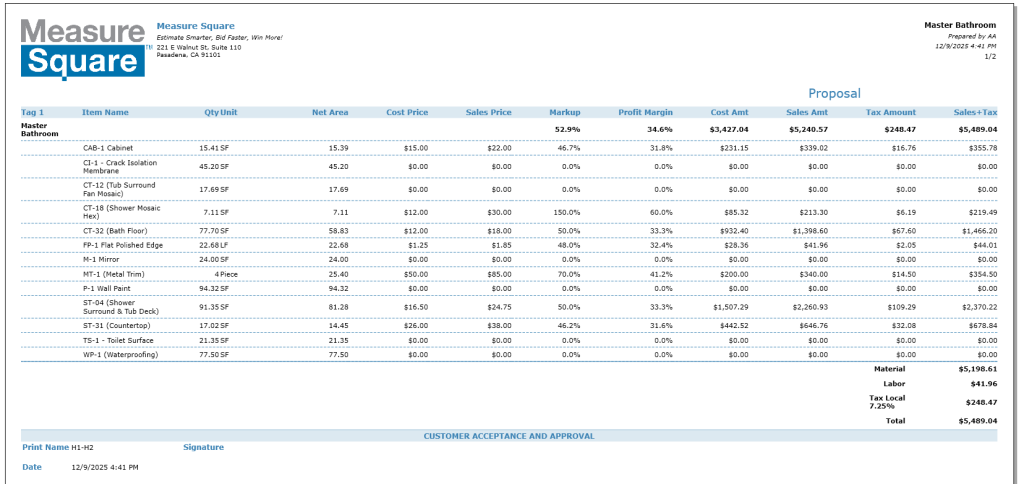Click the Tag 1 column header

(x=33, y=112)
